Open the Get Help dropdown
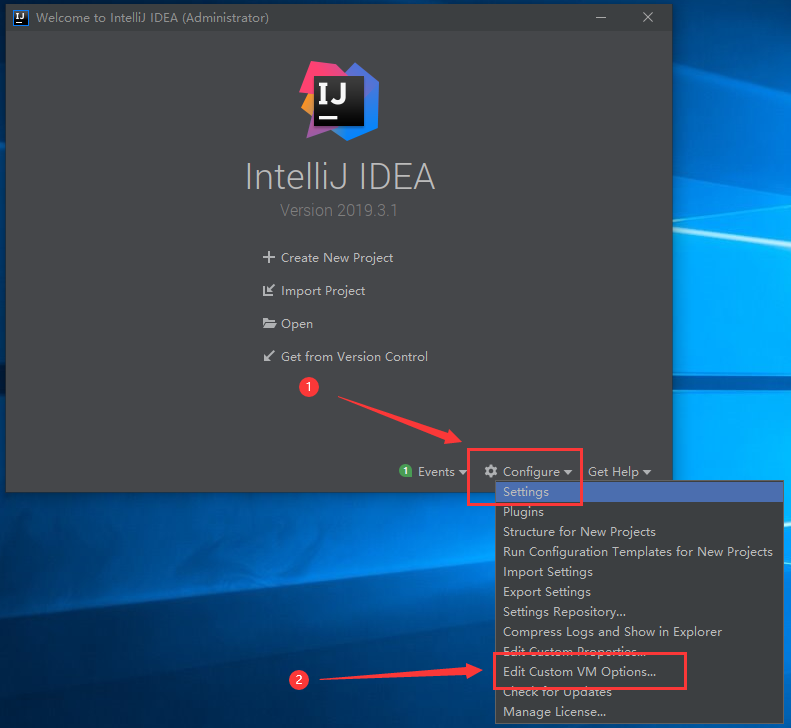The image size is (791, 728). [619, 472]
